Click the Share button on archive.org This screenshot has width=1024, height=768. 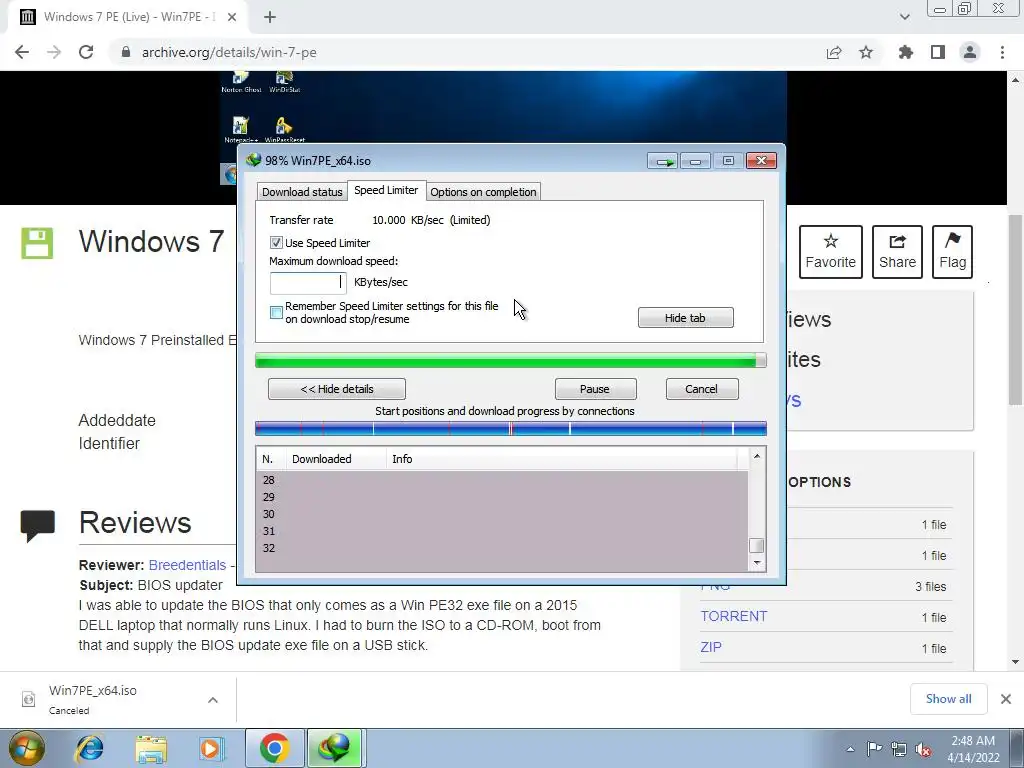point(897,252)
